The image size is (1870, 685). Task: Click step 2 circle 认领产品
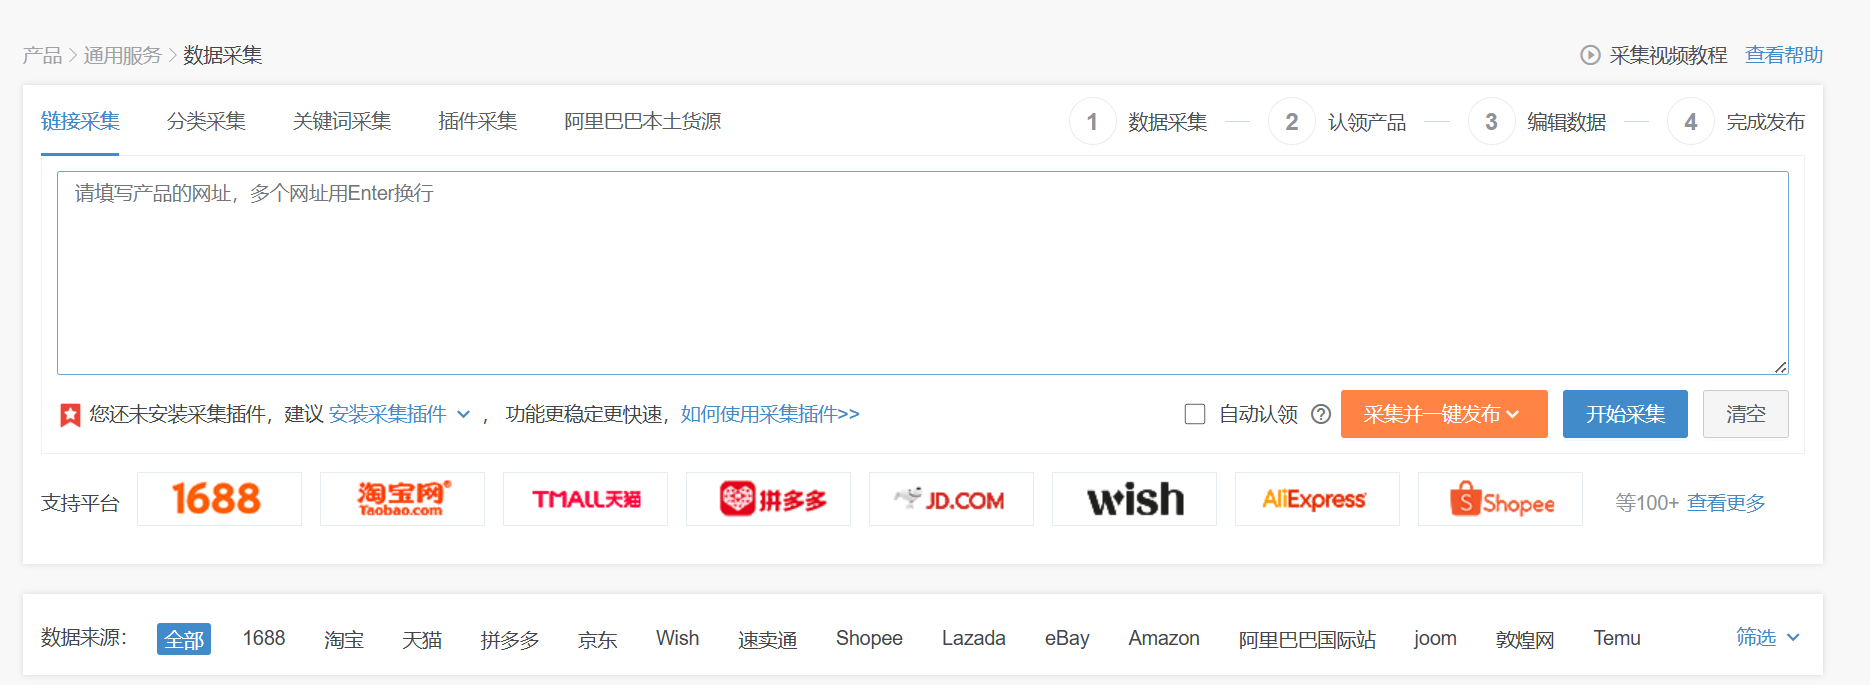pos(1292,121)
